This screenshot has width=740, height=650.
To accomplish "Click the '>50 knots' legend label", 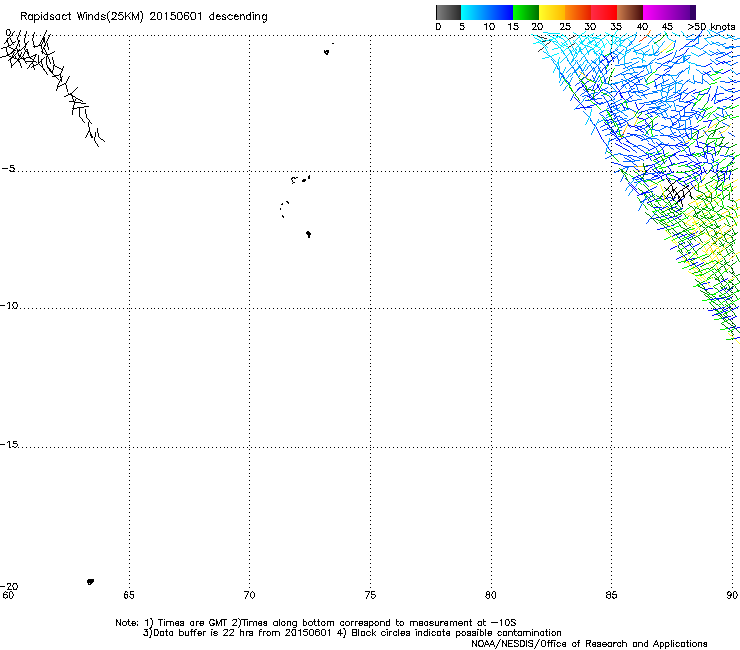I will [x=711, y=27].
